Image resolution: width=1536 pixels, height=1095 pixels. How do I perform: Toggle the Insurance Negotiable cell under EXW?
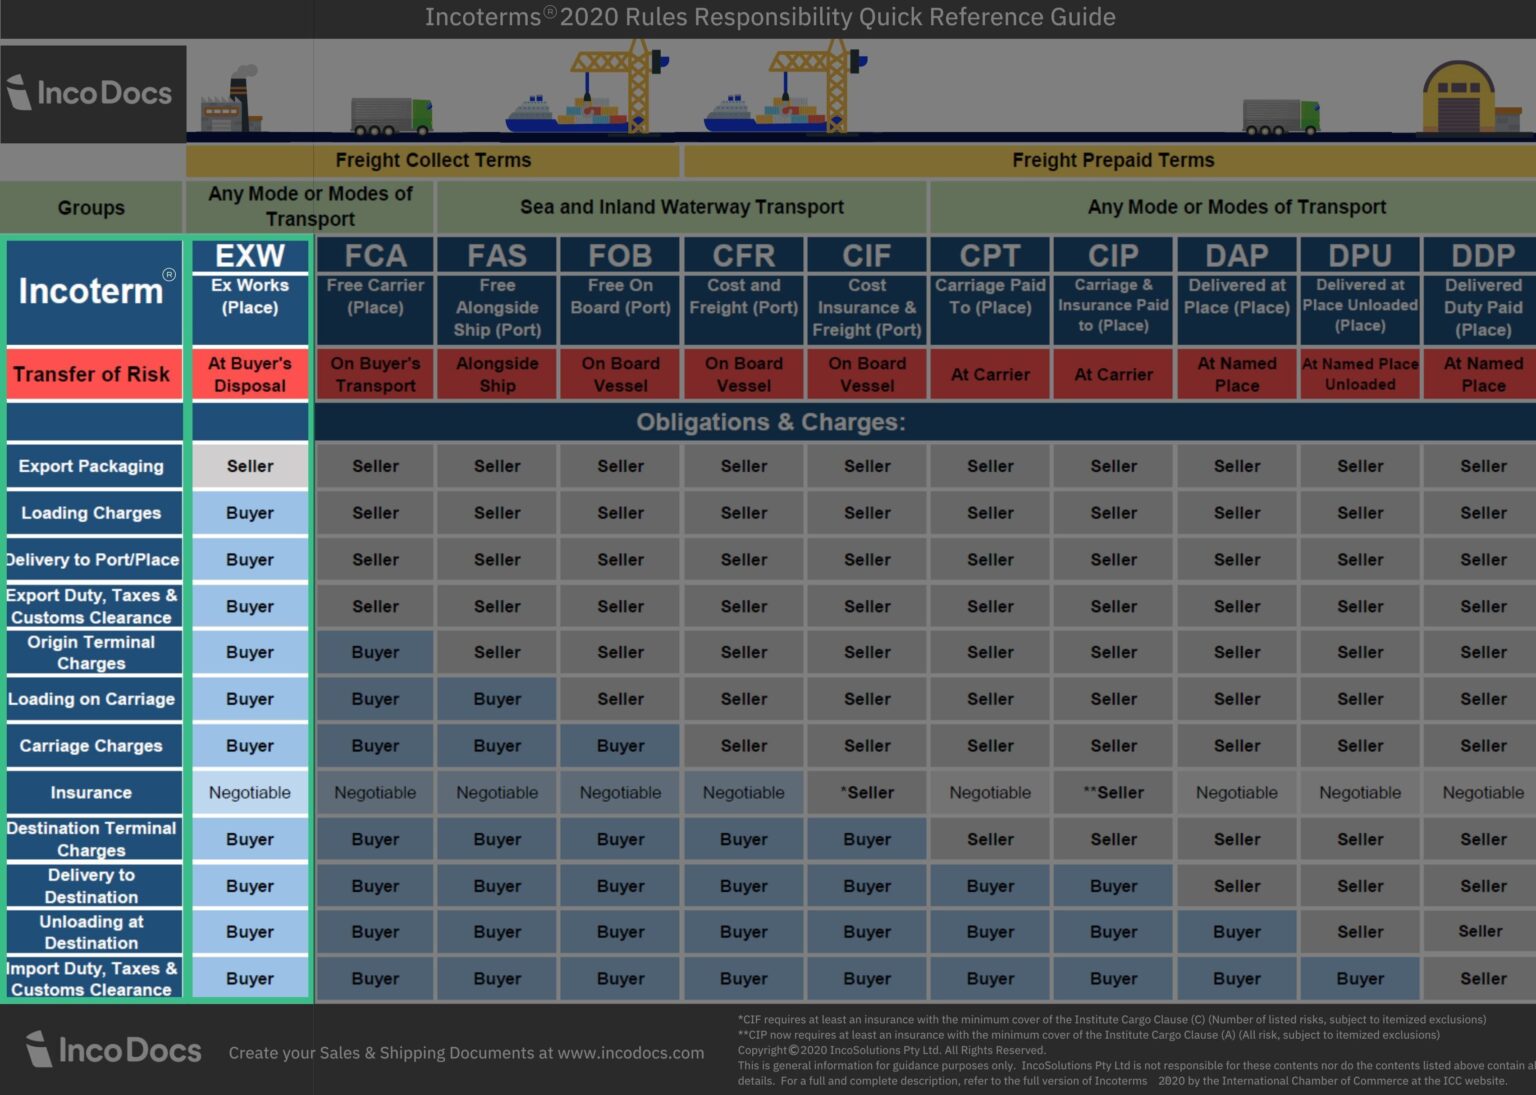pos(248,792)
